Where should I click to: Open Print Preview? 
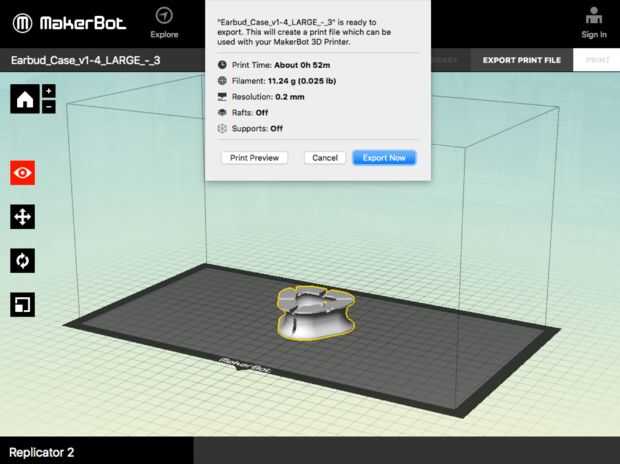point(254,158)
